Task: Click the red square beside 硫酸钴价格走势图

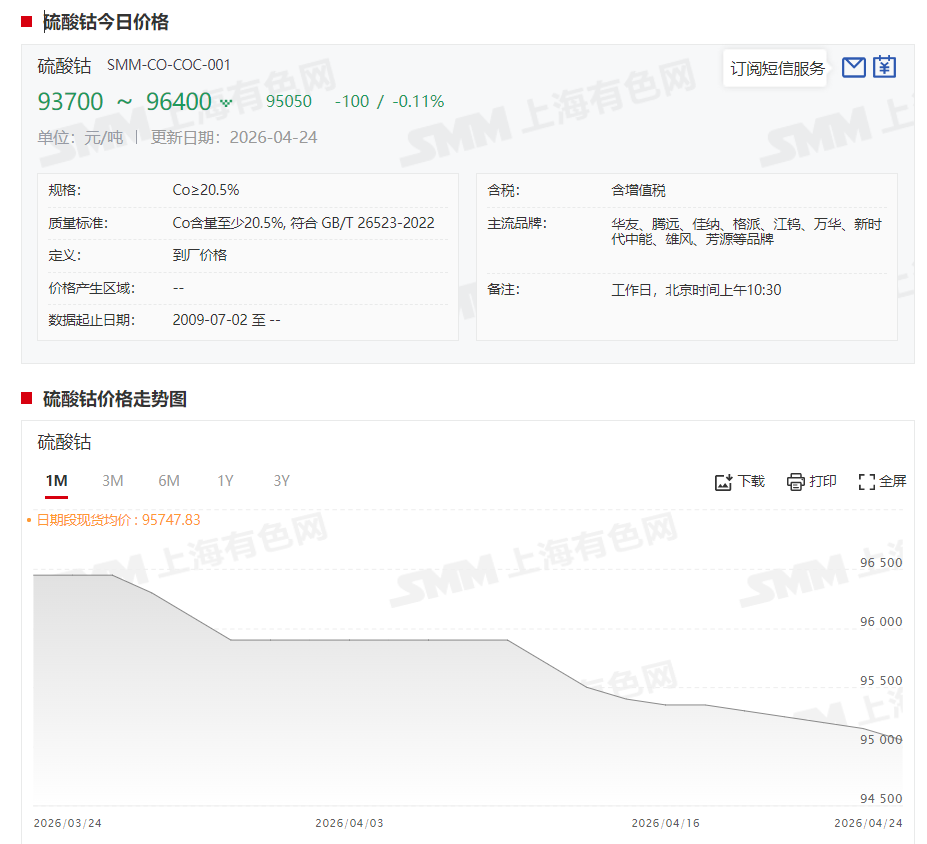Action: (27, 399)
